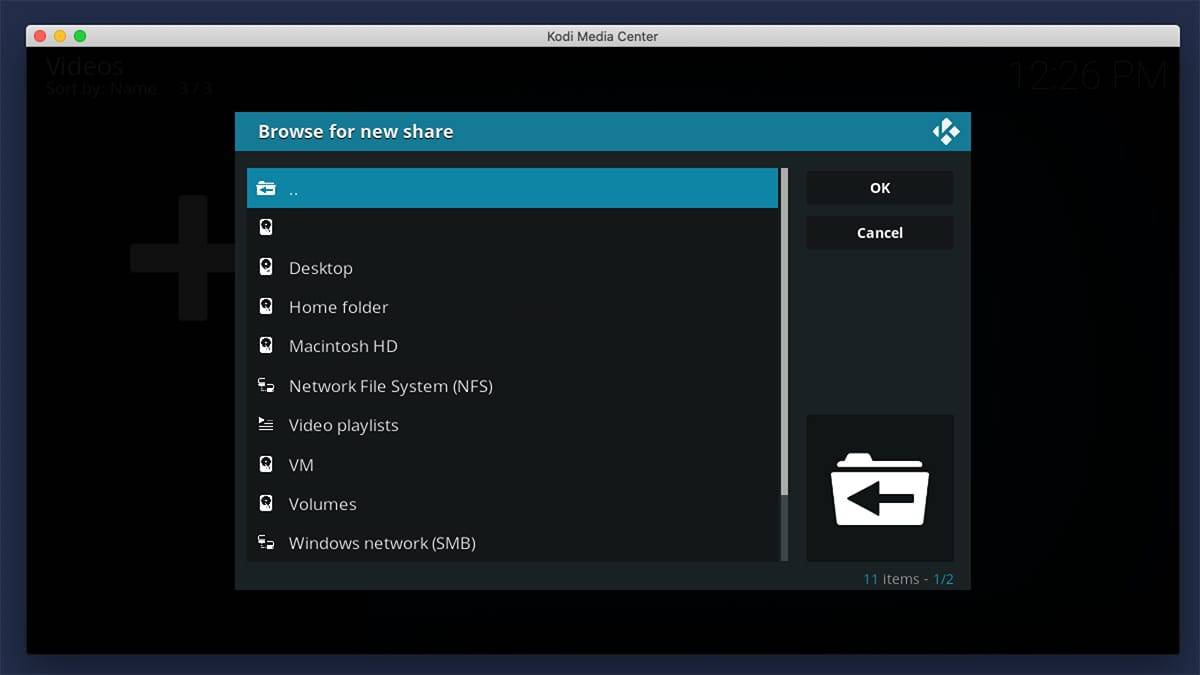
Task: Select the Video playlists entry
Action: (343, 425)
